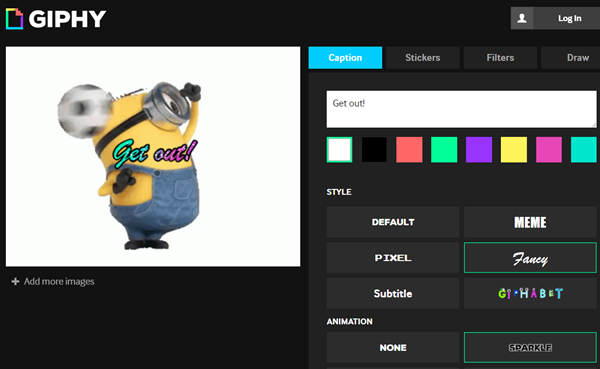Select the teal color swatch
This screenshot has width=600, height=369.
coord(584,150)
